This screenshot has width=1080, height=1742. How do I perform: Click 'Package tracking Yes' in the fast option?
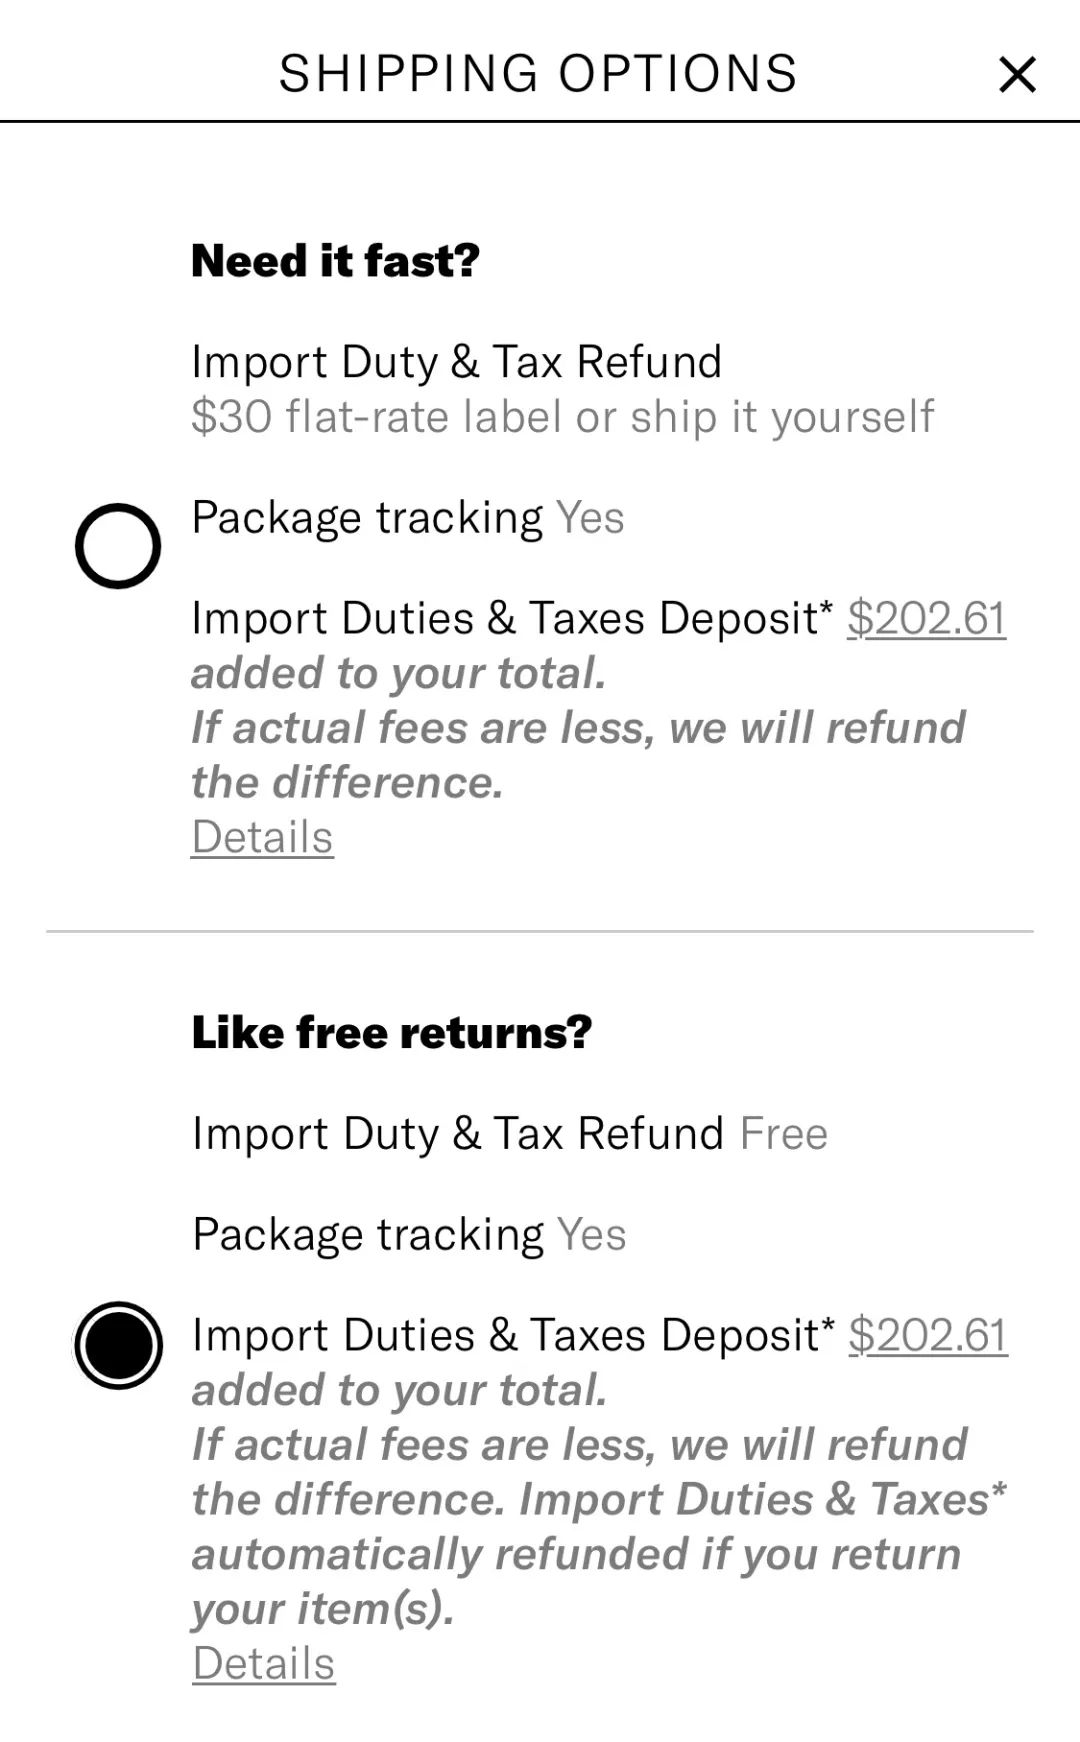(x=407, y=518)
